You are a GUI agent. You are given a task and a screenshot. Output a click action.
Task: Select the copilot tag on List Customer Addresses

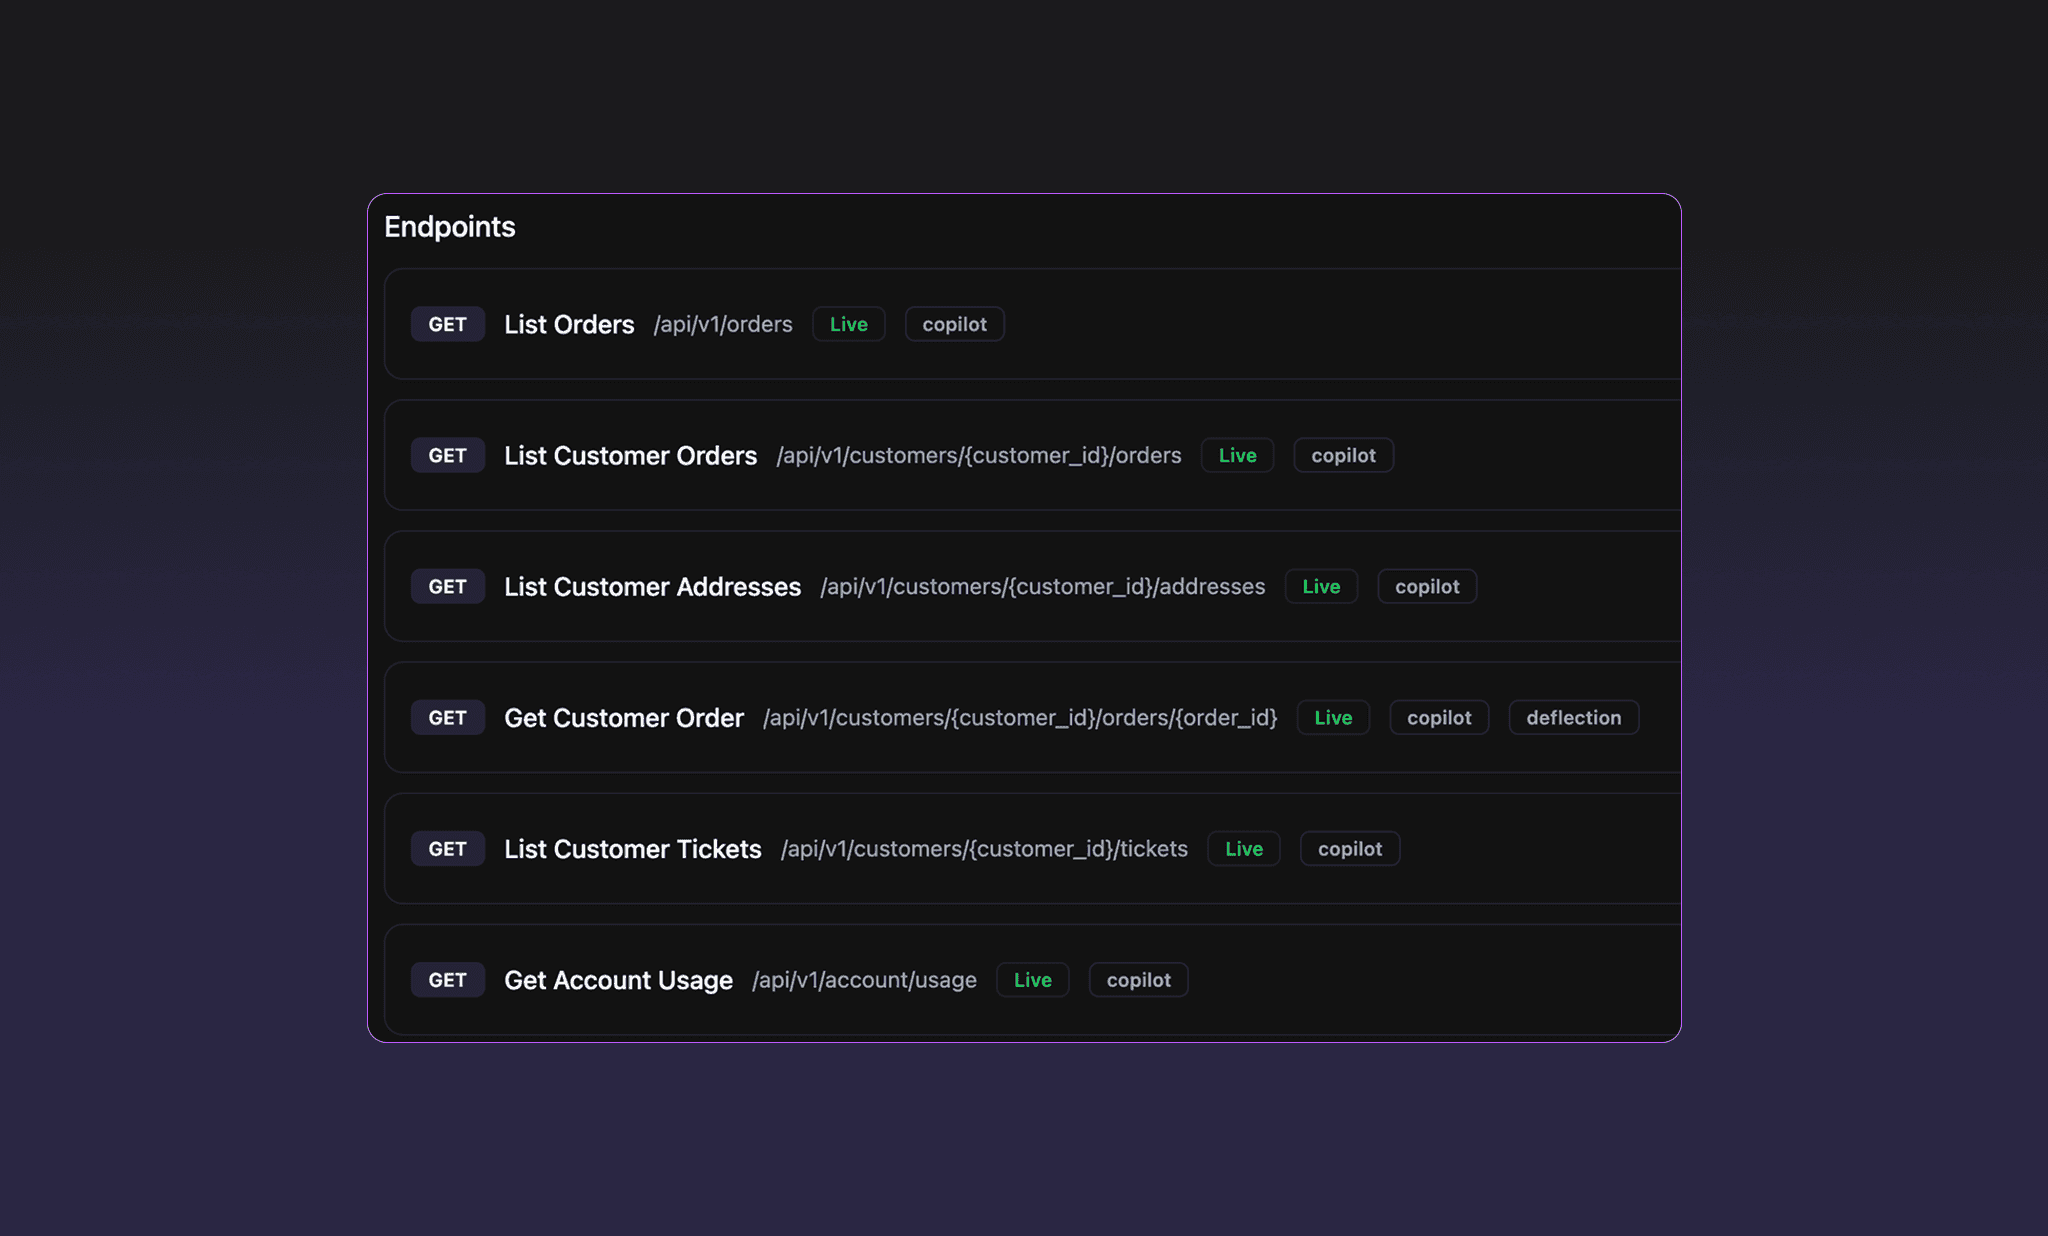pos(1427,586)
